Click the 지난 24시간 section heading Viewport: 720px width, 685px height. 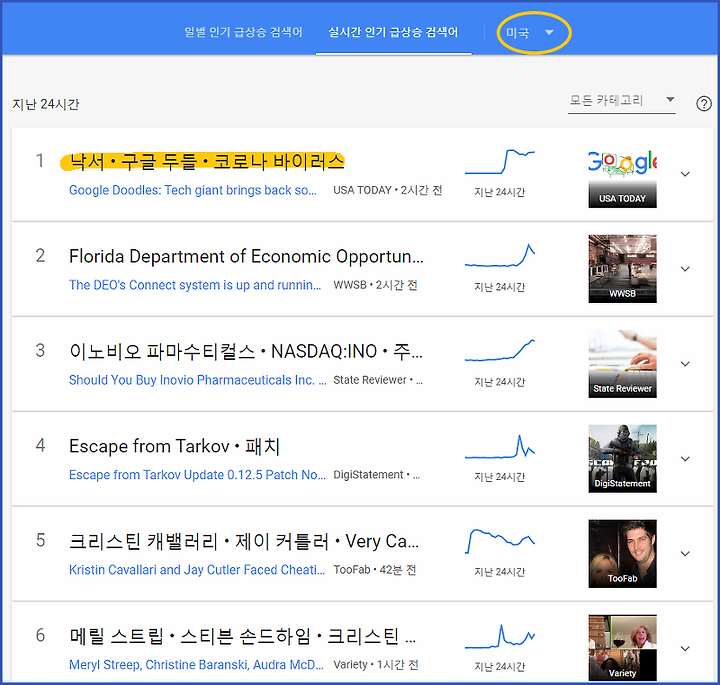pyautogui.click(x=46, y=104)
